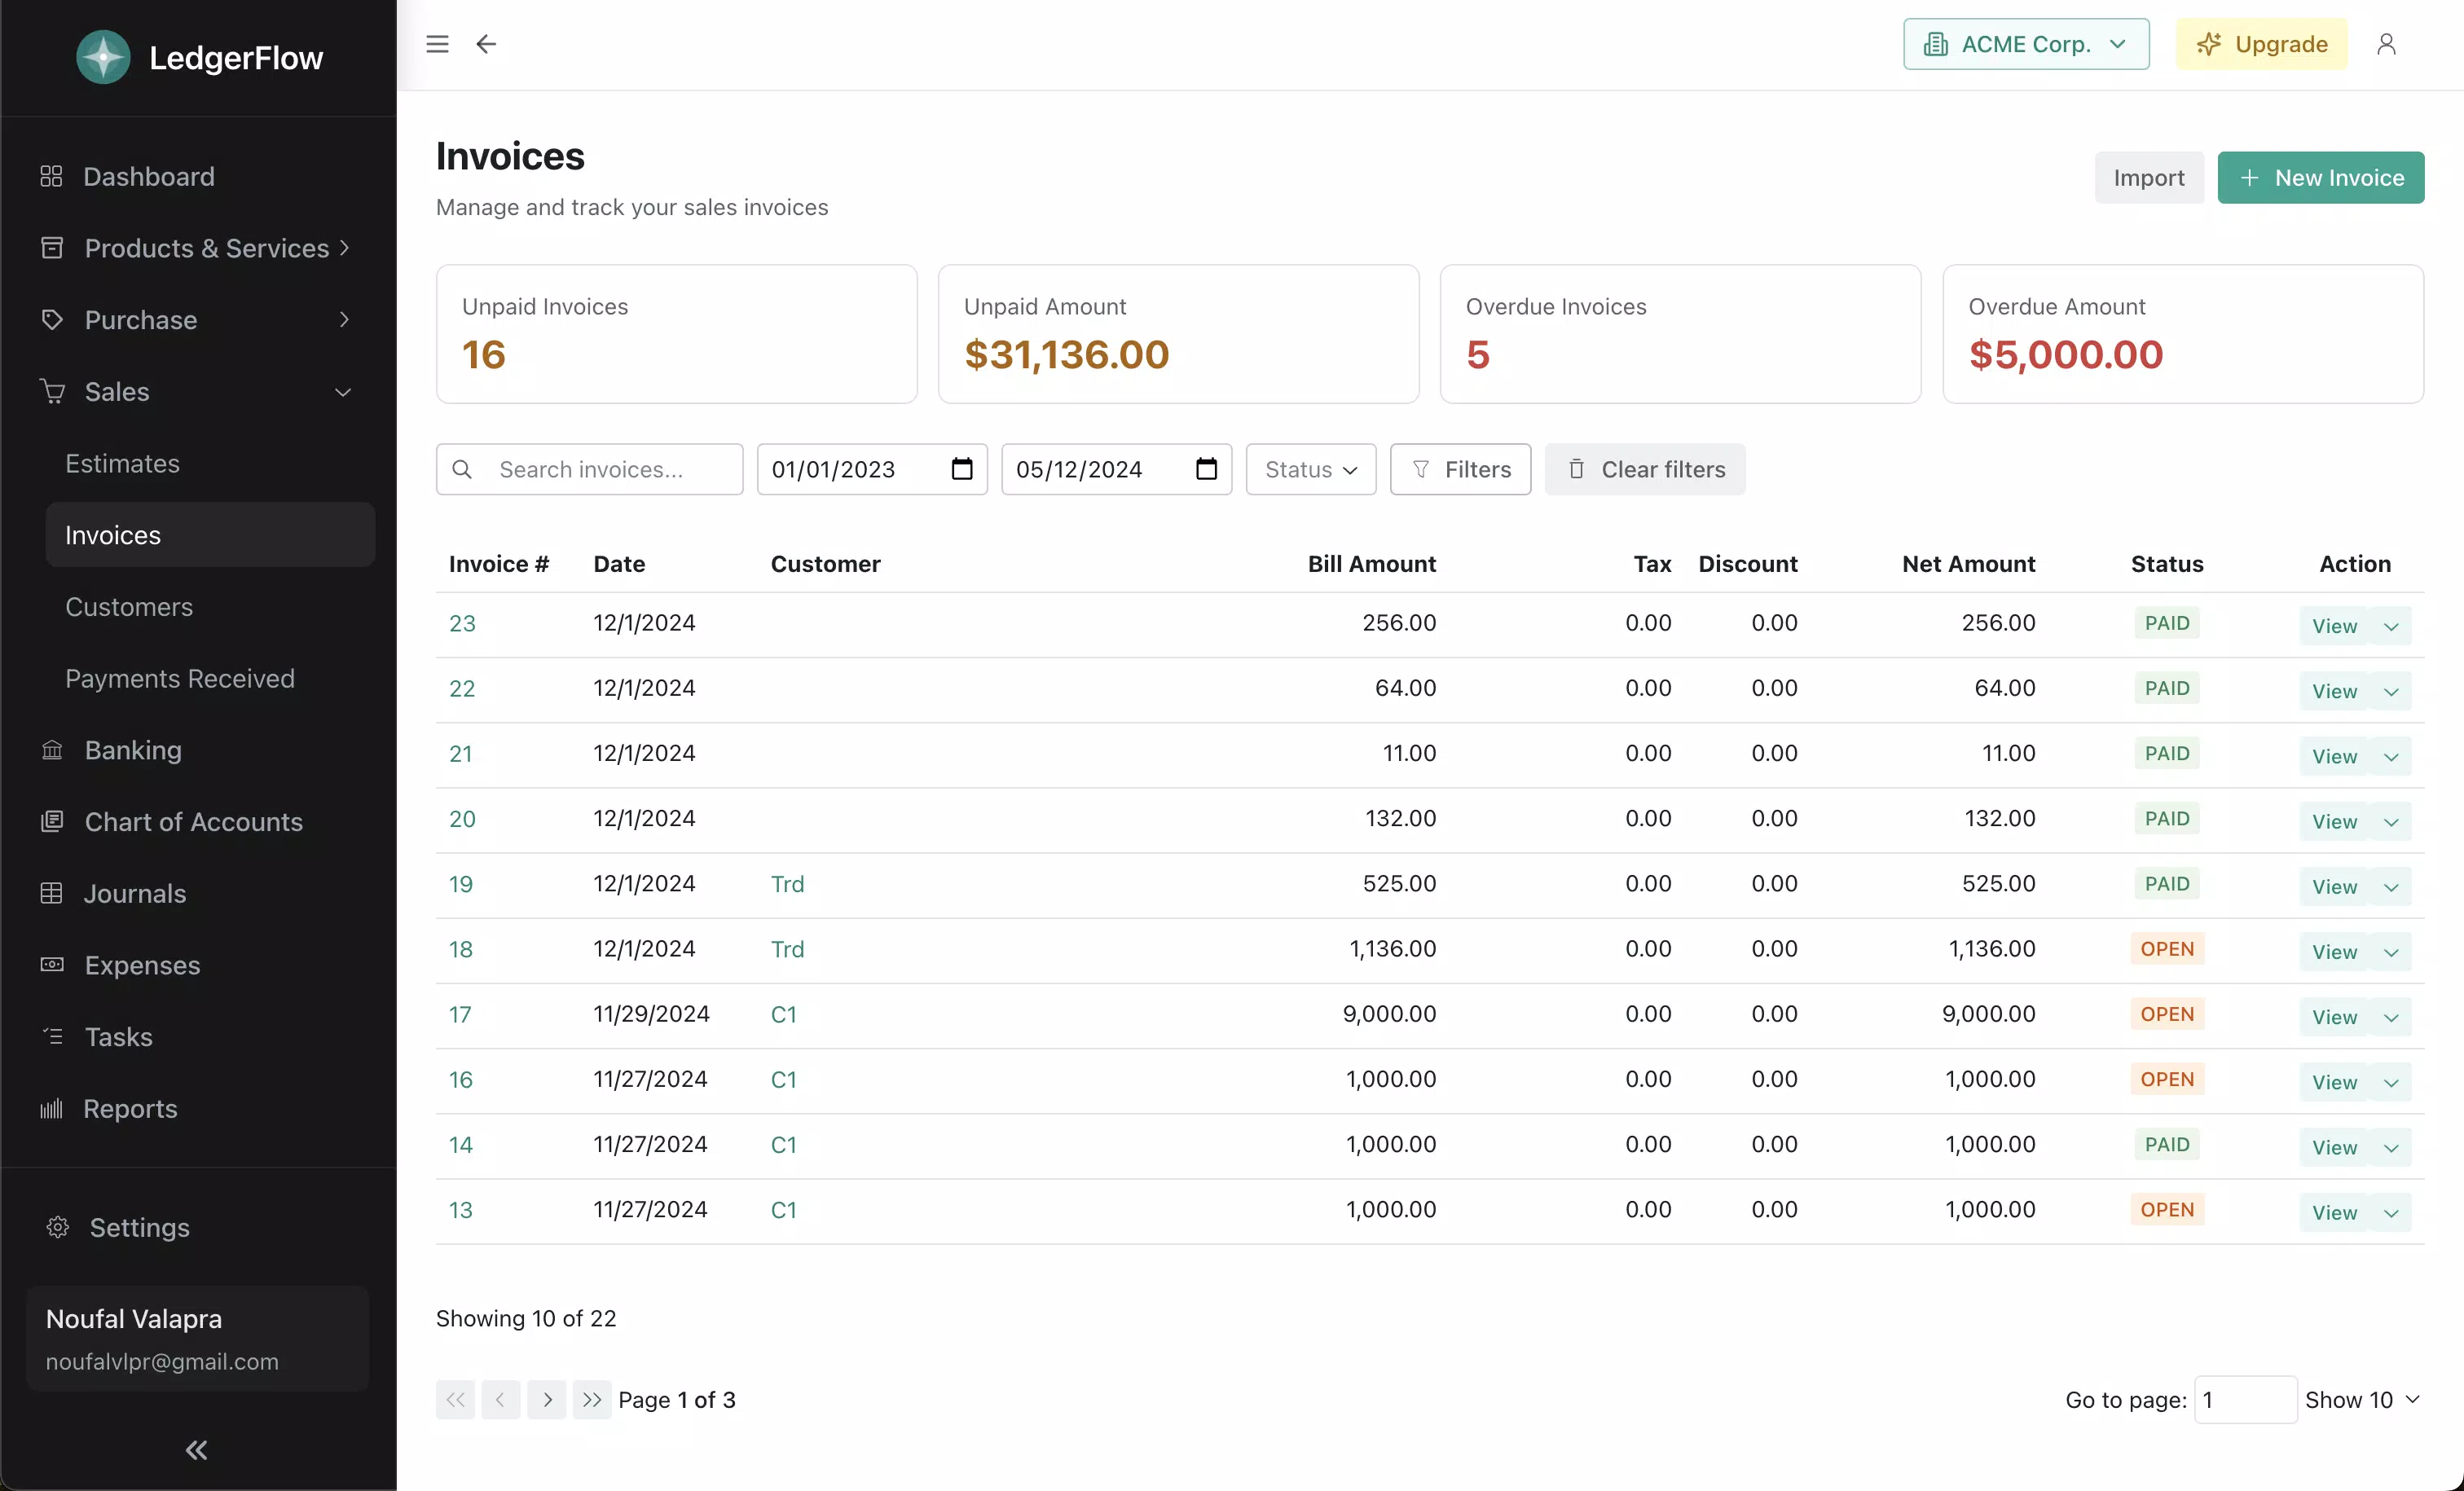
Task: Click Clear filters button
Action: pyautogui.click(x=1645, y=469)
